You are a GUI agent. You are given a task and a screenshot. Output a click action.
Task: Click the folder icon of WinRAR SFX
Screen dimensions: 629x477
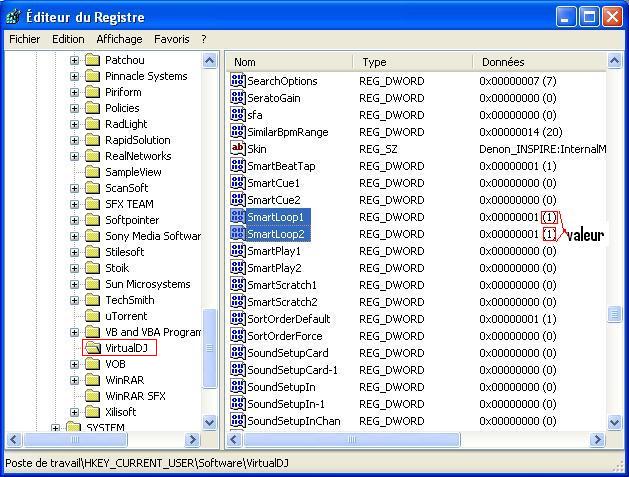click(x=93, y=396)
